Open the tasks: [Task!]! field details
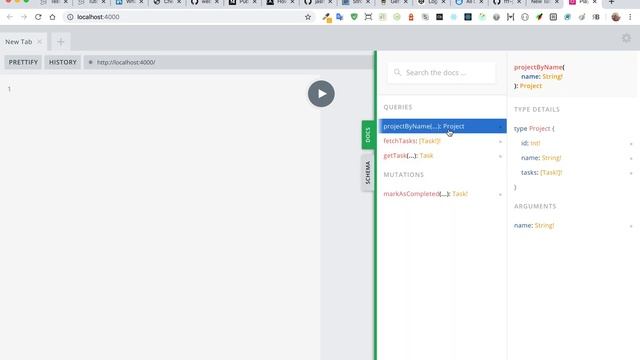The height and width of the screenshot is (360, 640). (542, 173)
